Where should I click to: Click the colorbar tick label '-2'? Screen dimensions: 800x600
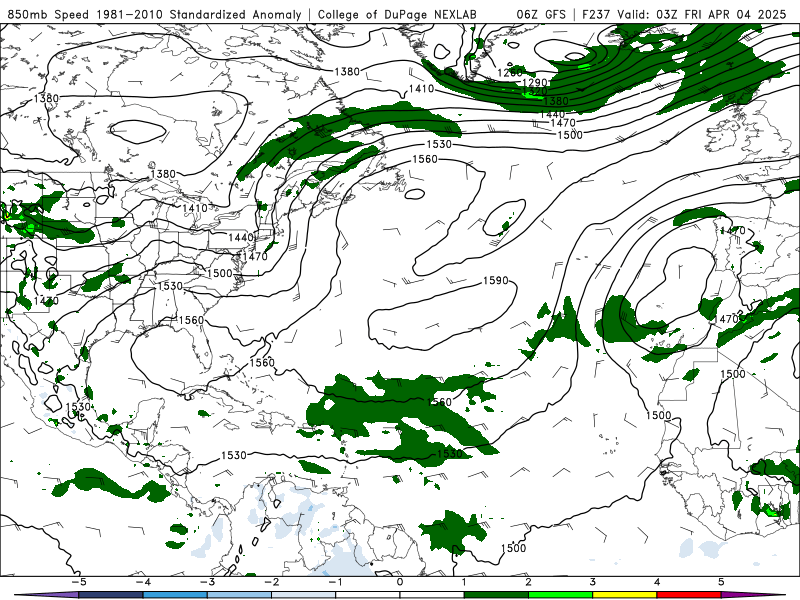coord(271,582)
